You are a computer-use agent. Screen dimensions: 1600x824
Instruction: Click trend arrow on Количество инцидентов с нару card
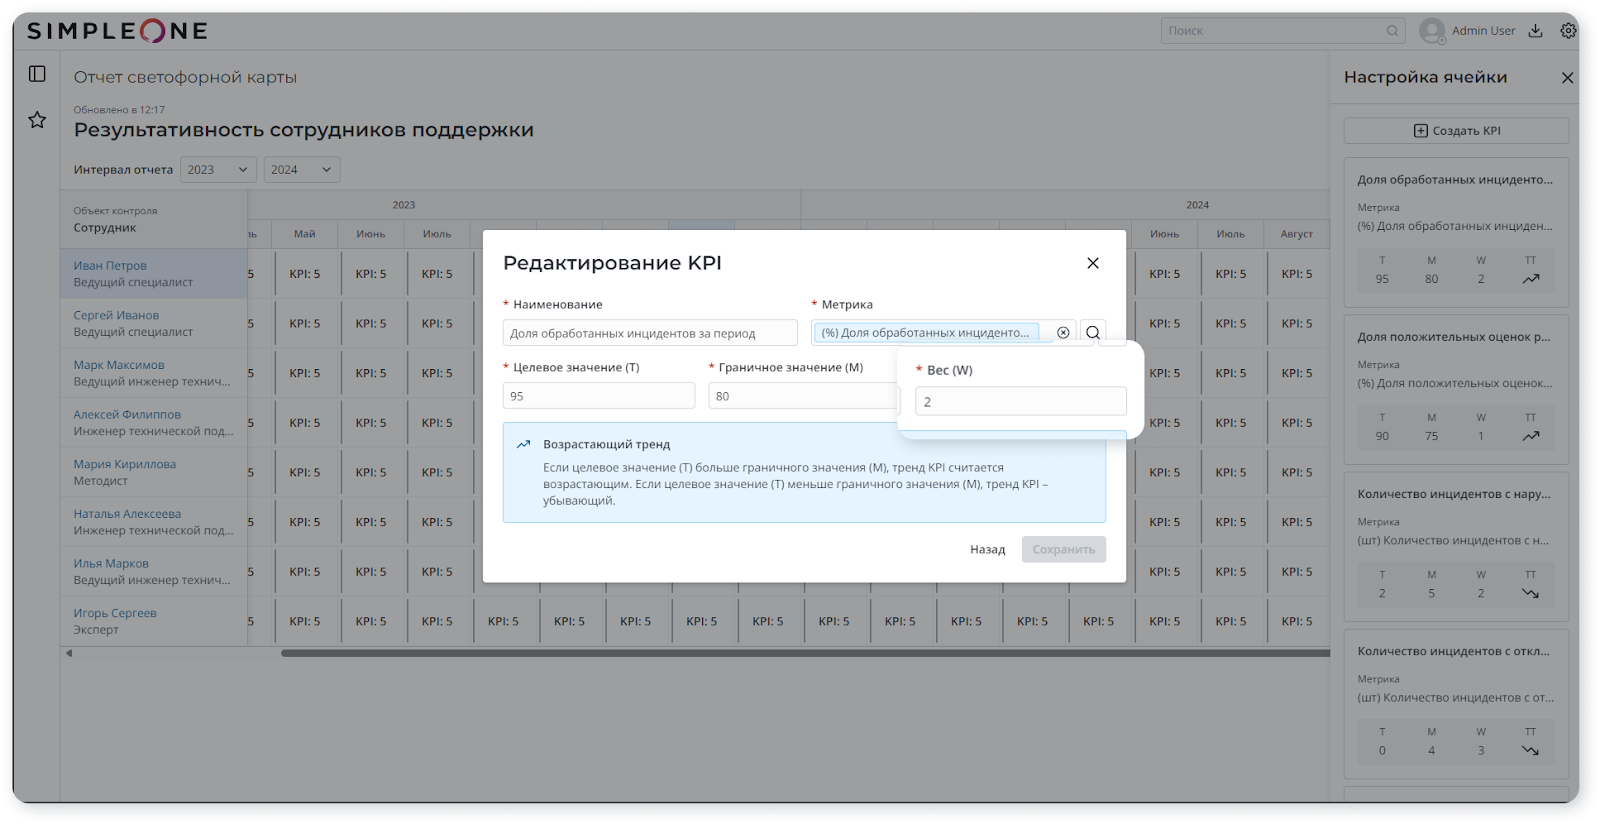pos(1530,593)
